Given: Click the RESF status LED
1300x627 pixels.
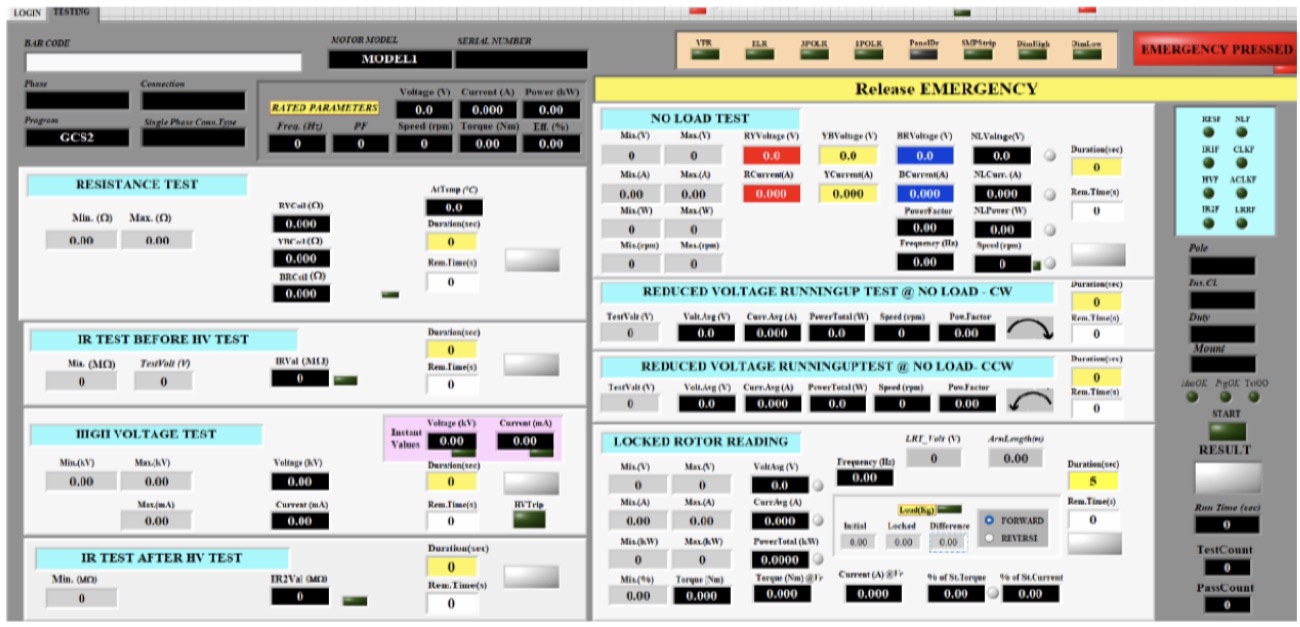Looking at the screenshot, I should 1209,132.
